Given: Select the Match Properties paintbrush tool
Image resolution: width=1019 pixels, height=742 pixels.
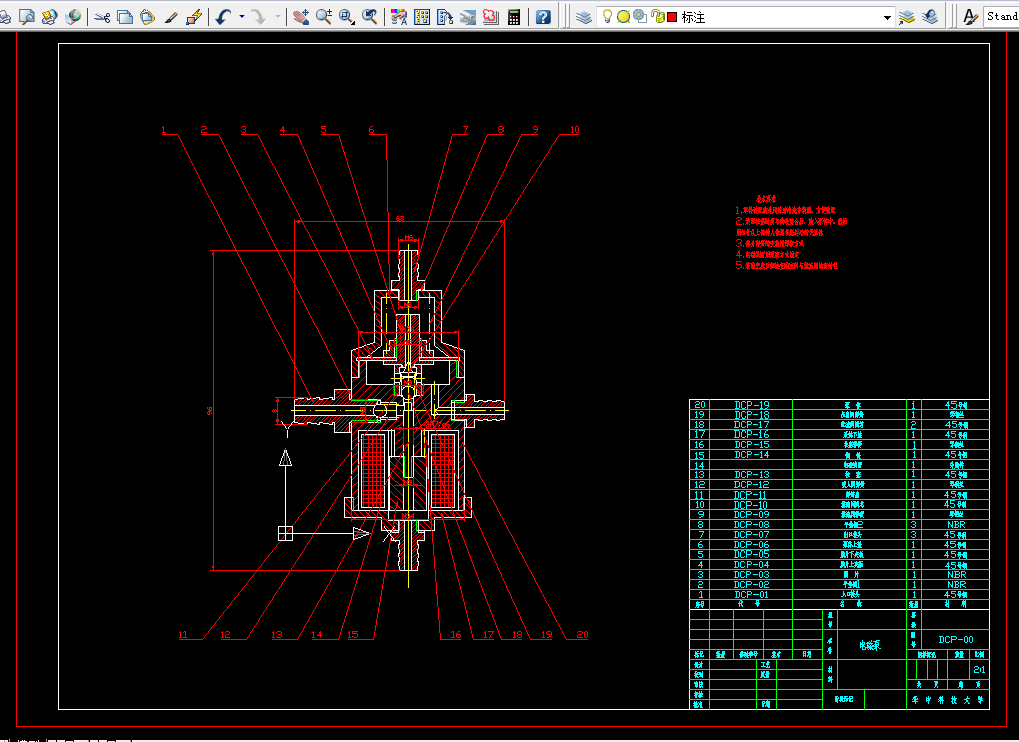Looking at the screenshot, I should [x=171, y=17].
